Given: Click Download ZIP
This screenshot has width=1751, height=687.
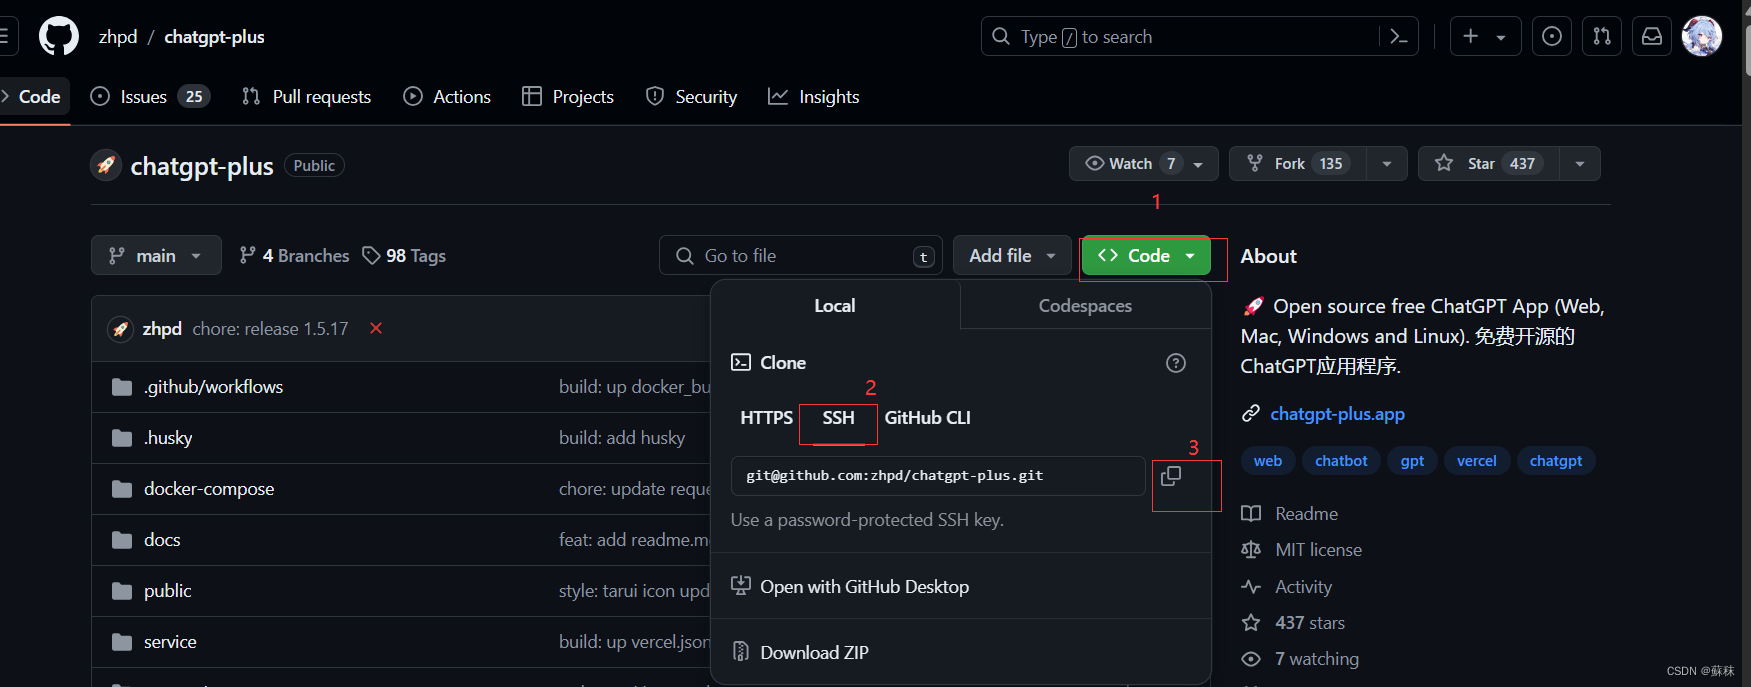Looking at the screenshot, I should [x=814, y=653].
